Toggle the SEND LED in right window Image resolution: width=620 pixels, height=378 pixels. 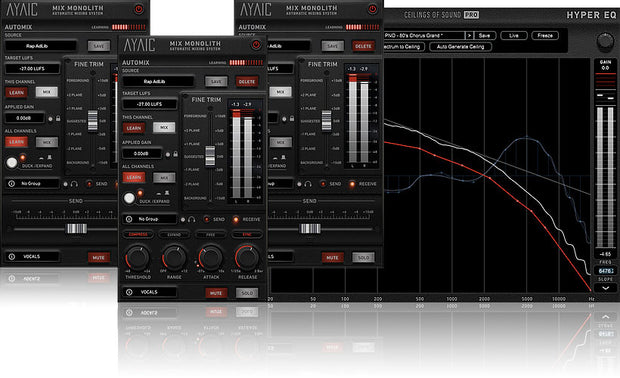323,184
